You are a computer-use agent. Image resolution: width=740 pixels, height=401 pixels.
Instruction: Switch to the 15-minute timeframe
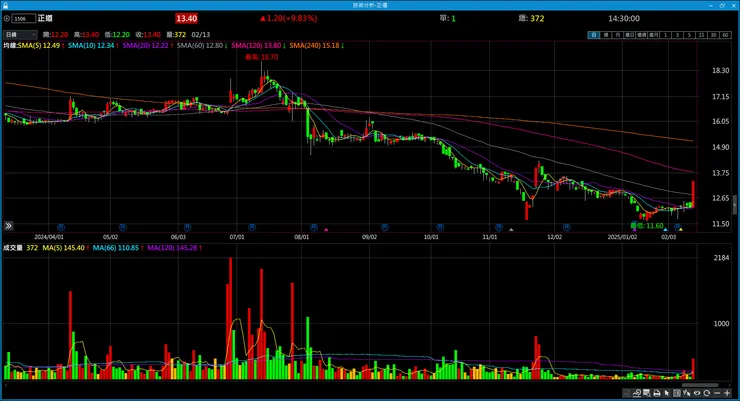701,35
